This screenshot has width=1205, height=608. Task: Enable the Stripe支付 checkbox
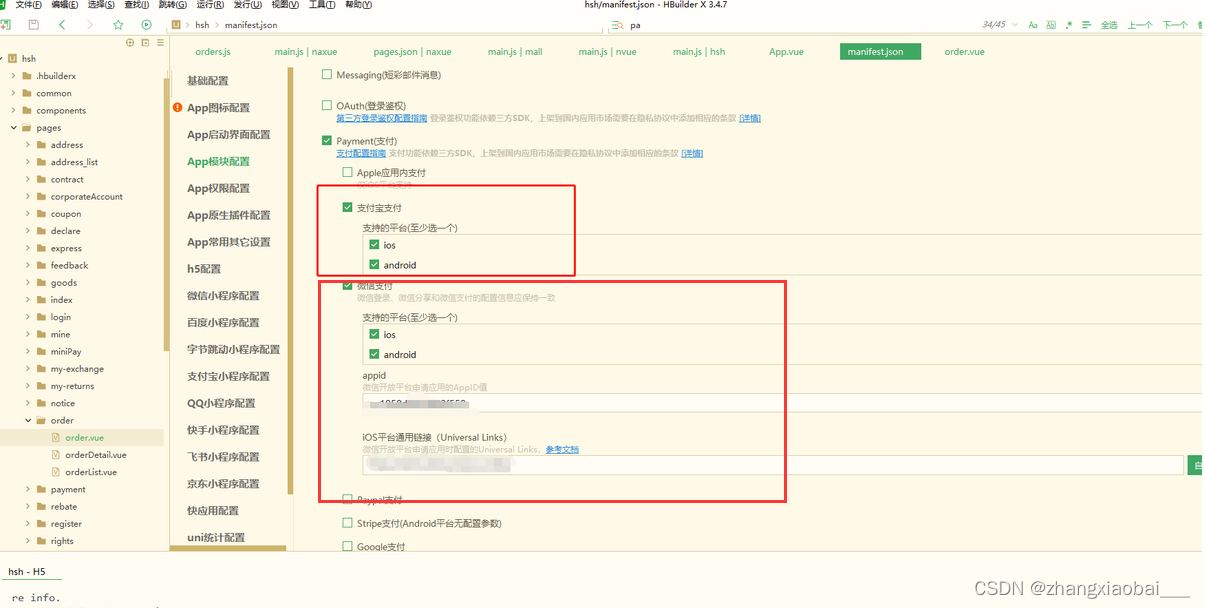point(348,523)
